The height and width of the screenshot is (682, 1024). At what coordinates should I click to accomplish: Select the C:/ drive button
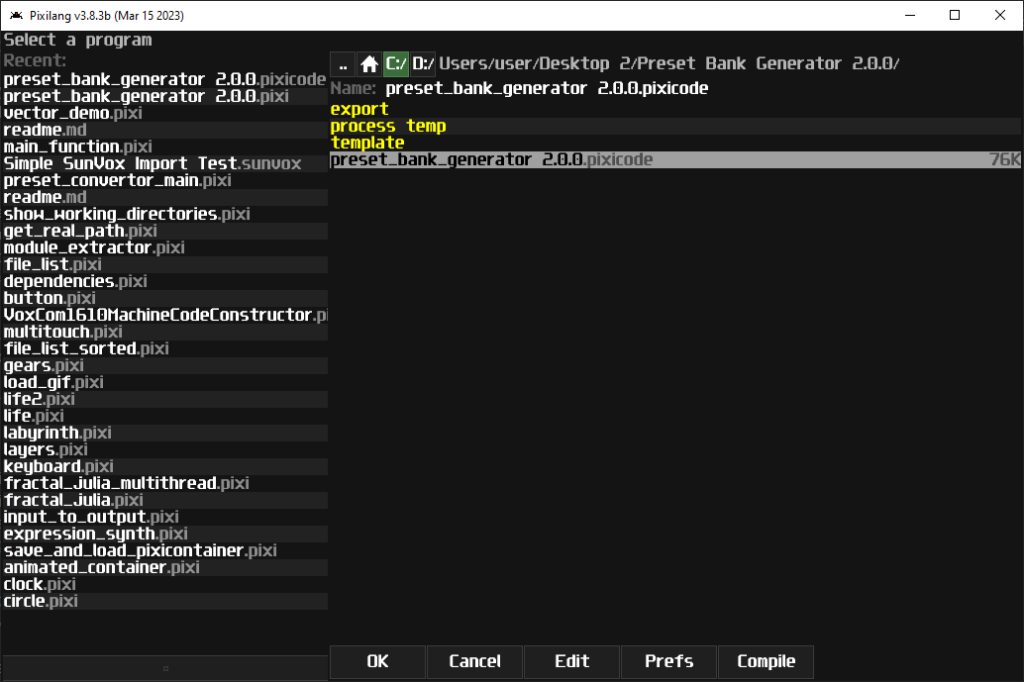[x=397, y=64]
